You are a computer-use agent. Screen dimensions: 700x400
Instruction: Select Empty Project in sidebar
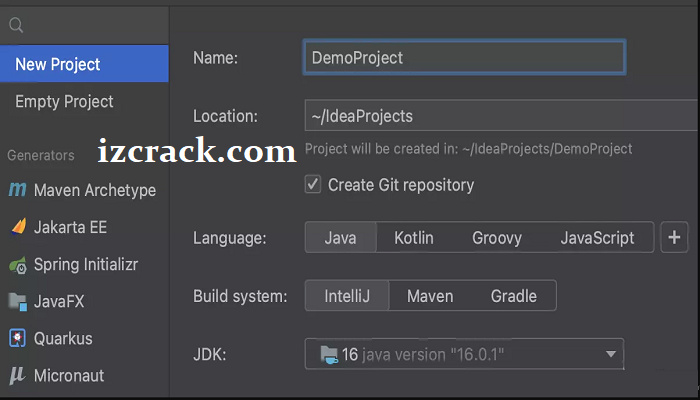84,101
